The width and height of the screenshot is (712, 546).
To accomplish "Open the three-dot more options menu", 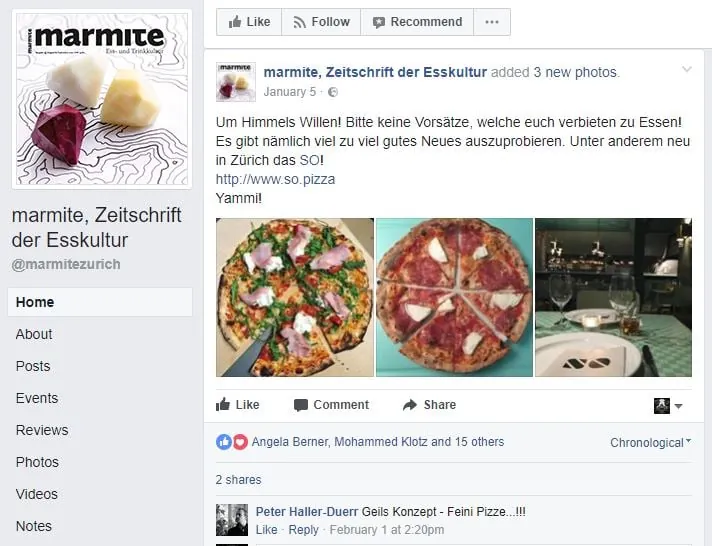I will pyautogui.click(x=492, y=22).
